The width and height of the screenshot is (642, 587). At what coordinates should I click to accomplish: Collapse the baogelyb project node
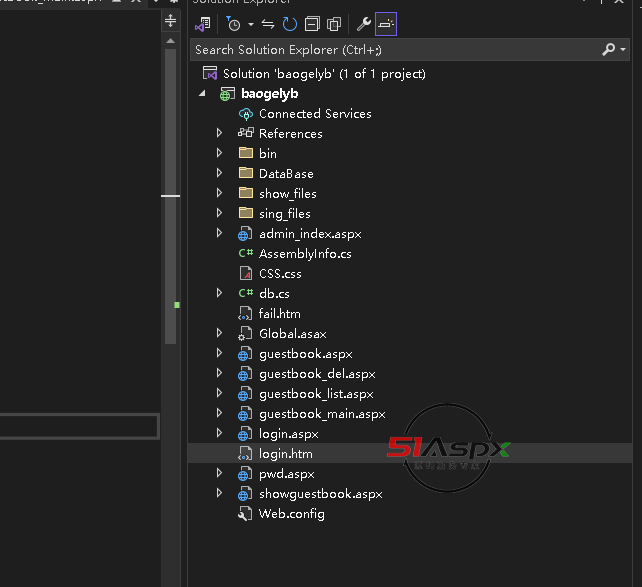pos(203,94)
